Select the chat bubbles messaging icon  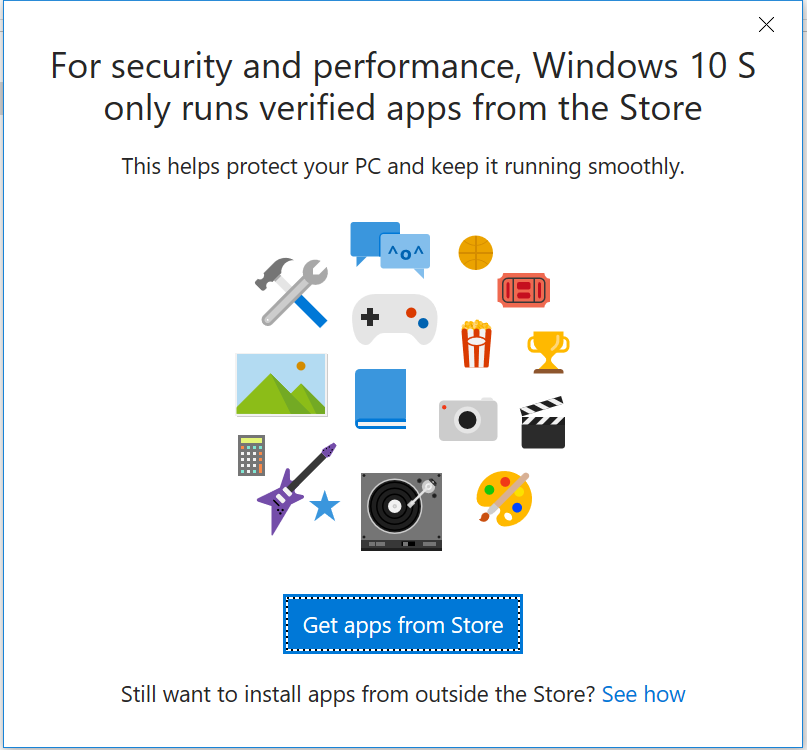click(390, 250)
